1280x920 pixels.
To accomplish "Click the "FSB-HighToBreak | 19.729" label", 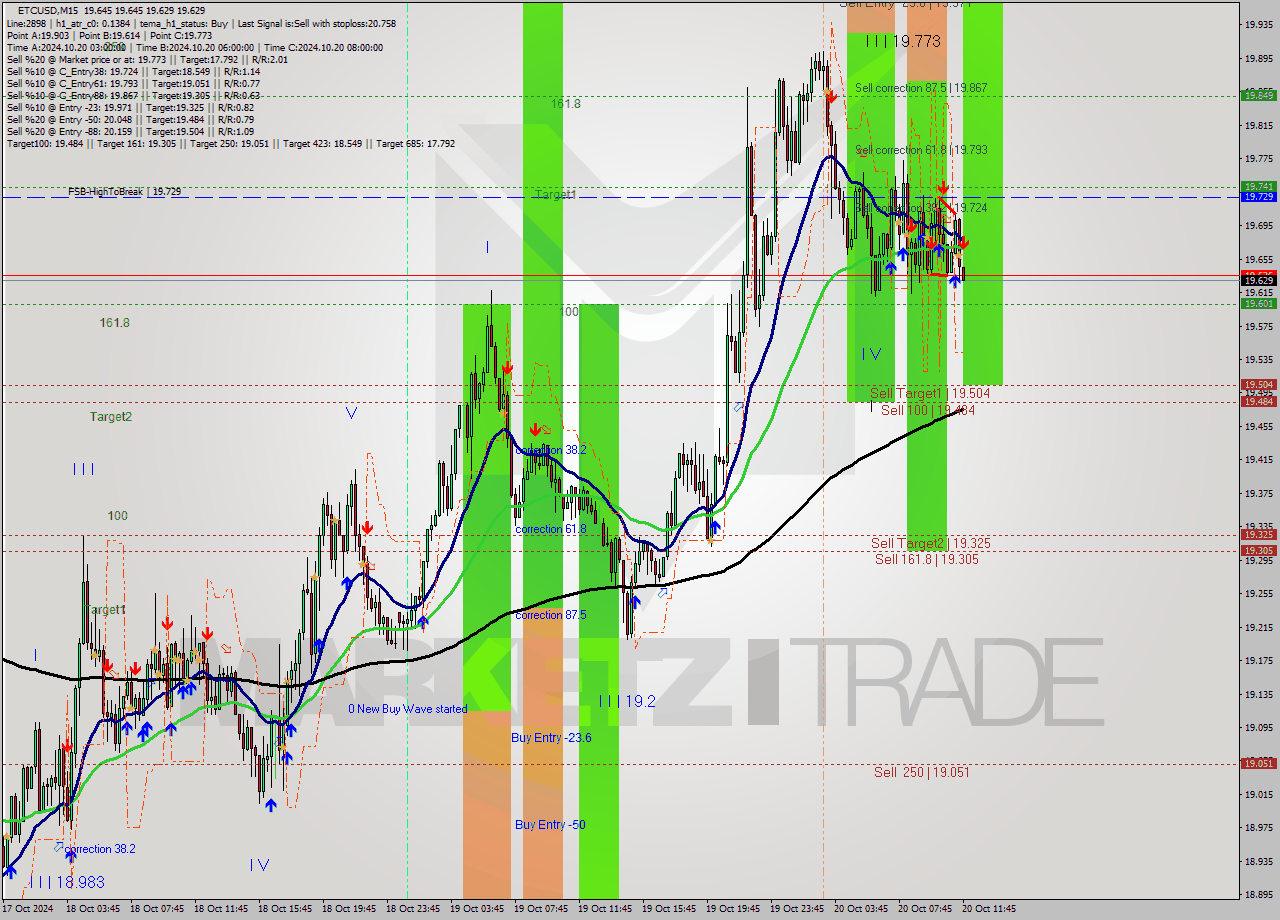I will pos(125,190).
